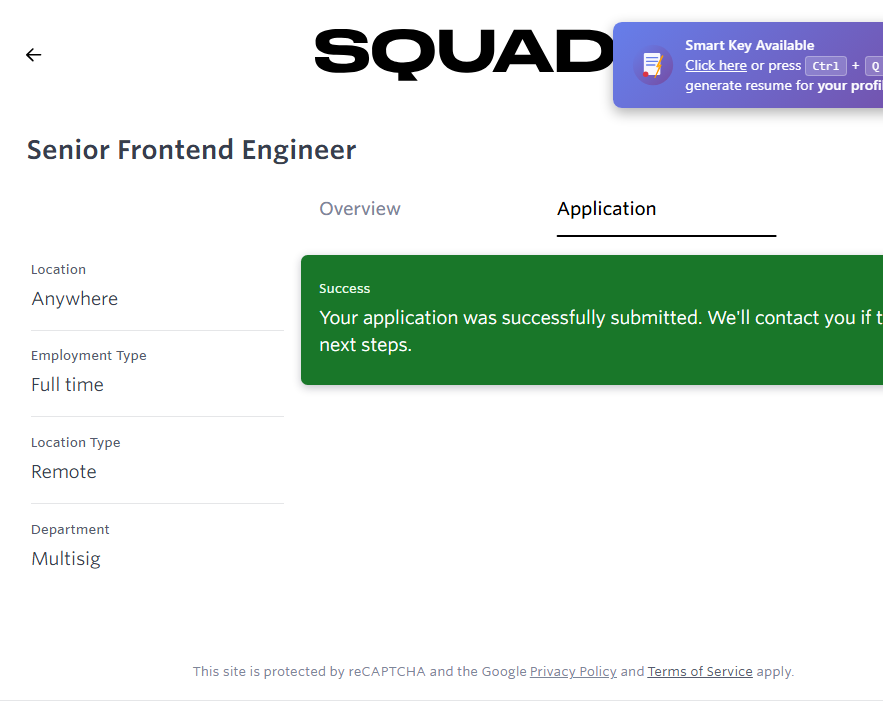883x702 pixels.
Task: Click the 'Success' label in the banner
Action: tap(345, 289)
